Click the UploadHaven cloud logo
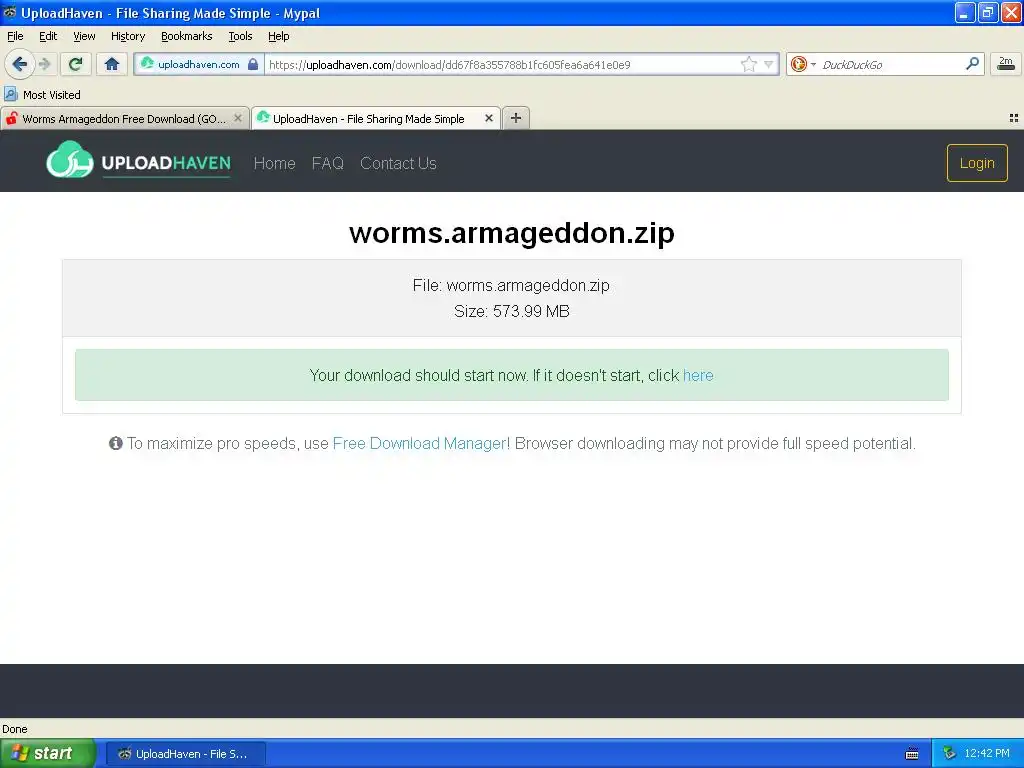The image size is (1024, 768). (69, 160)
